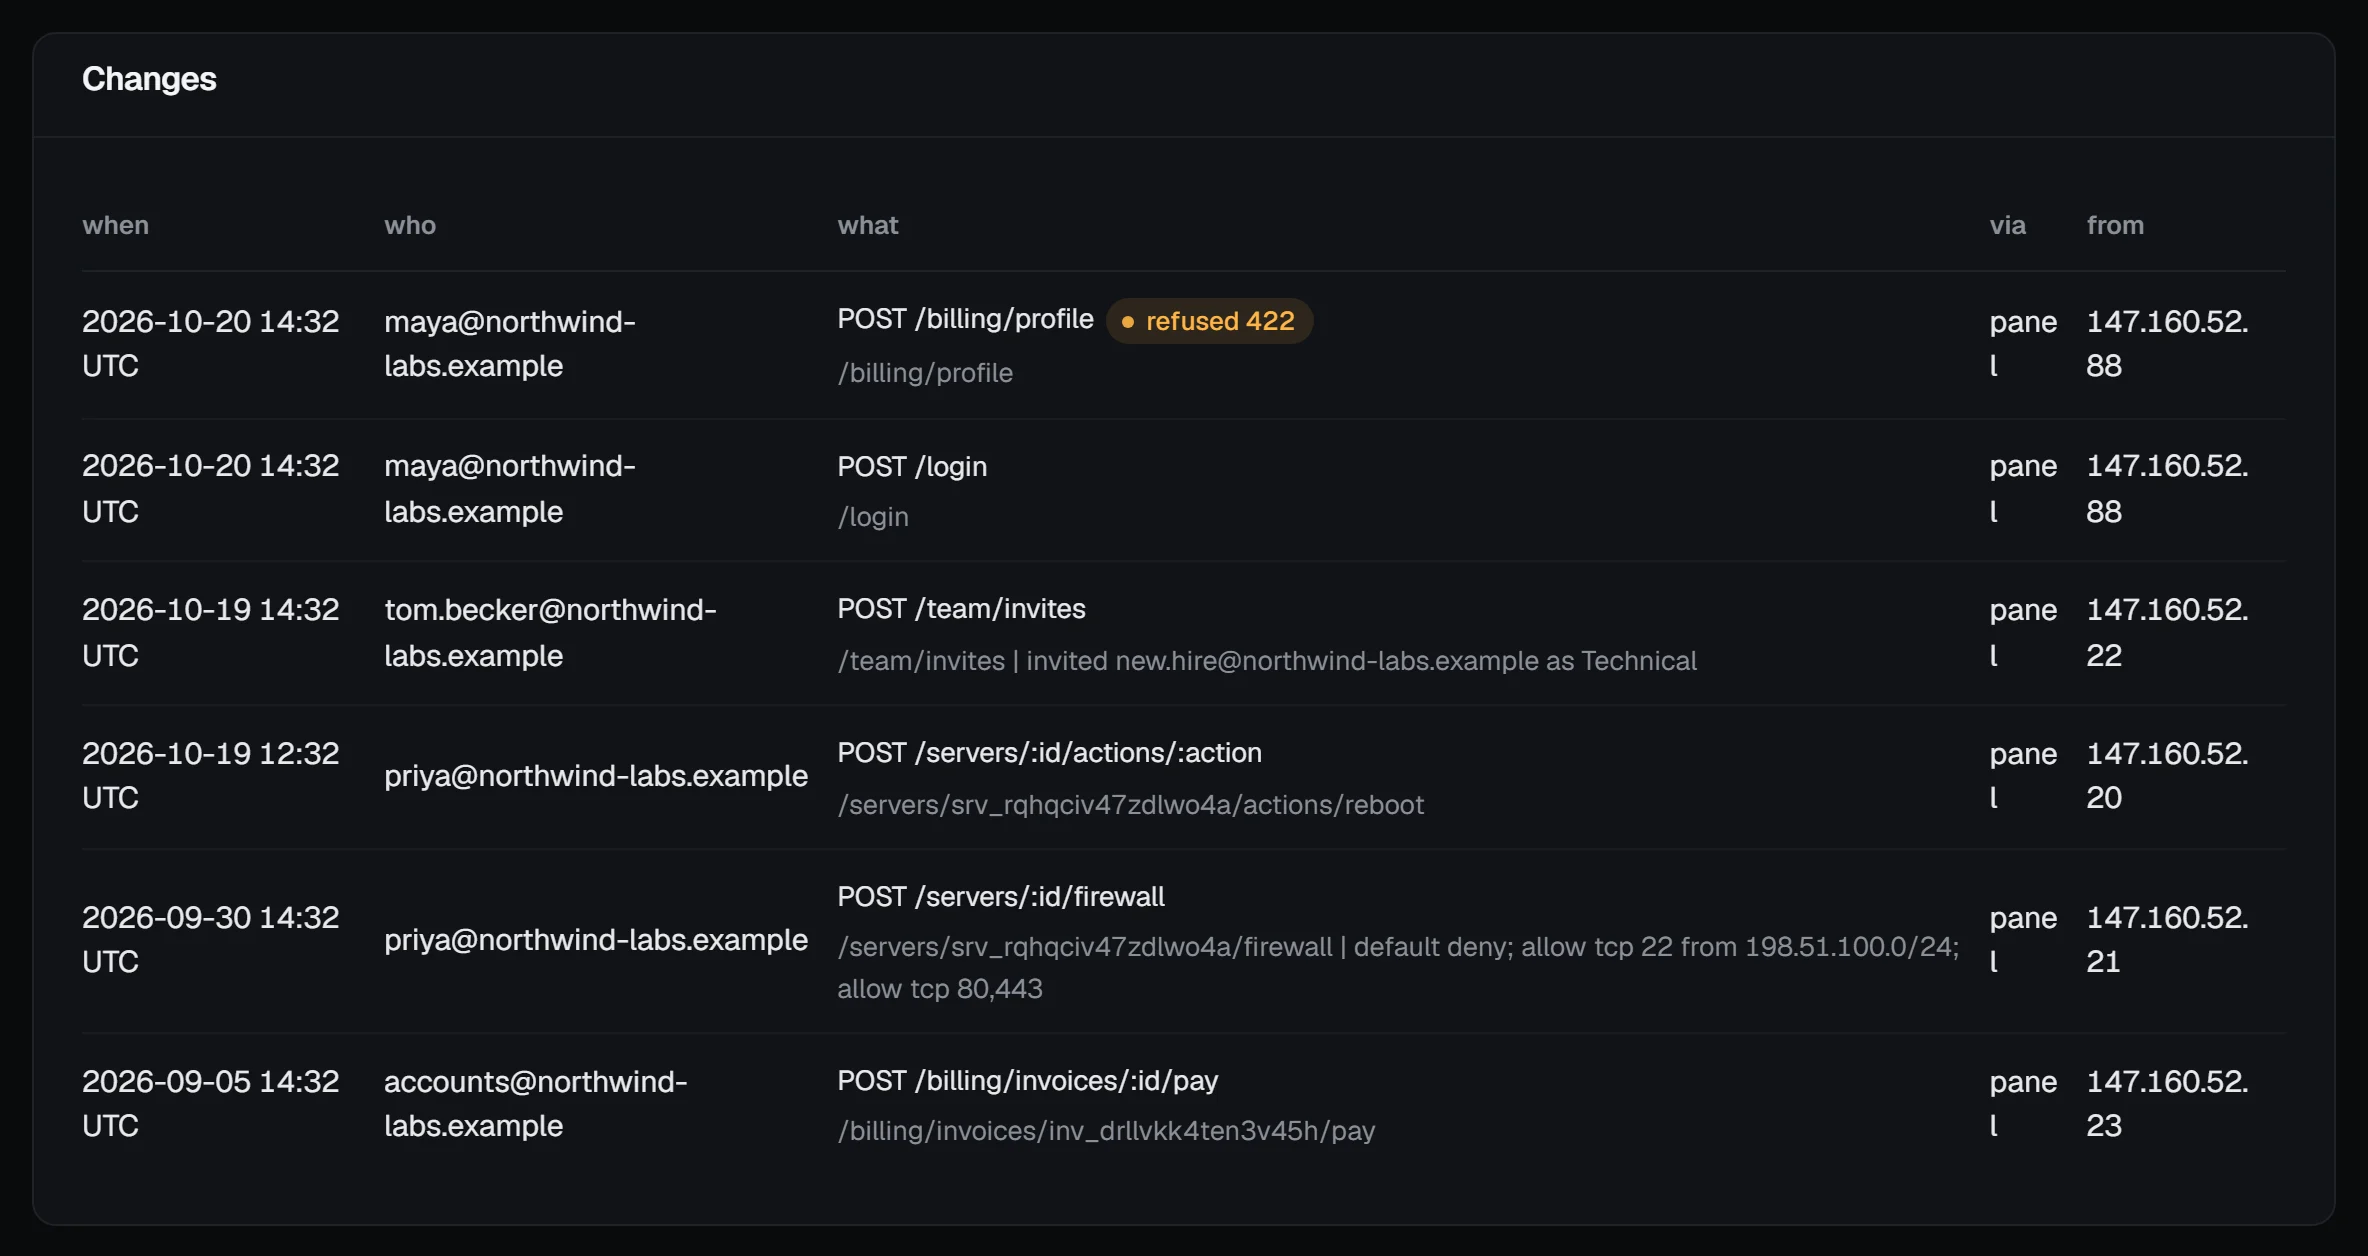Click IP address 147.160.52.23
The height and width of the screenshot is (1256, 2368).
click(2167, 1103)
